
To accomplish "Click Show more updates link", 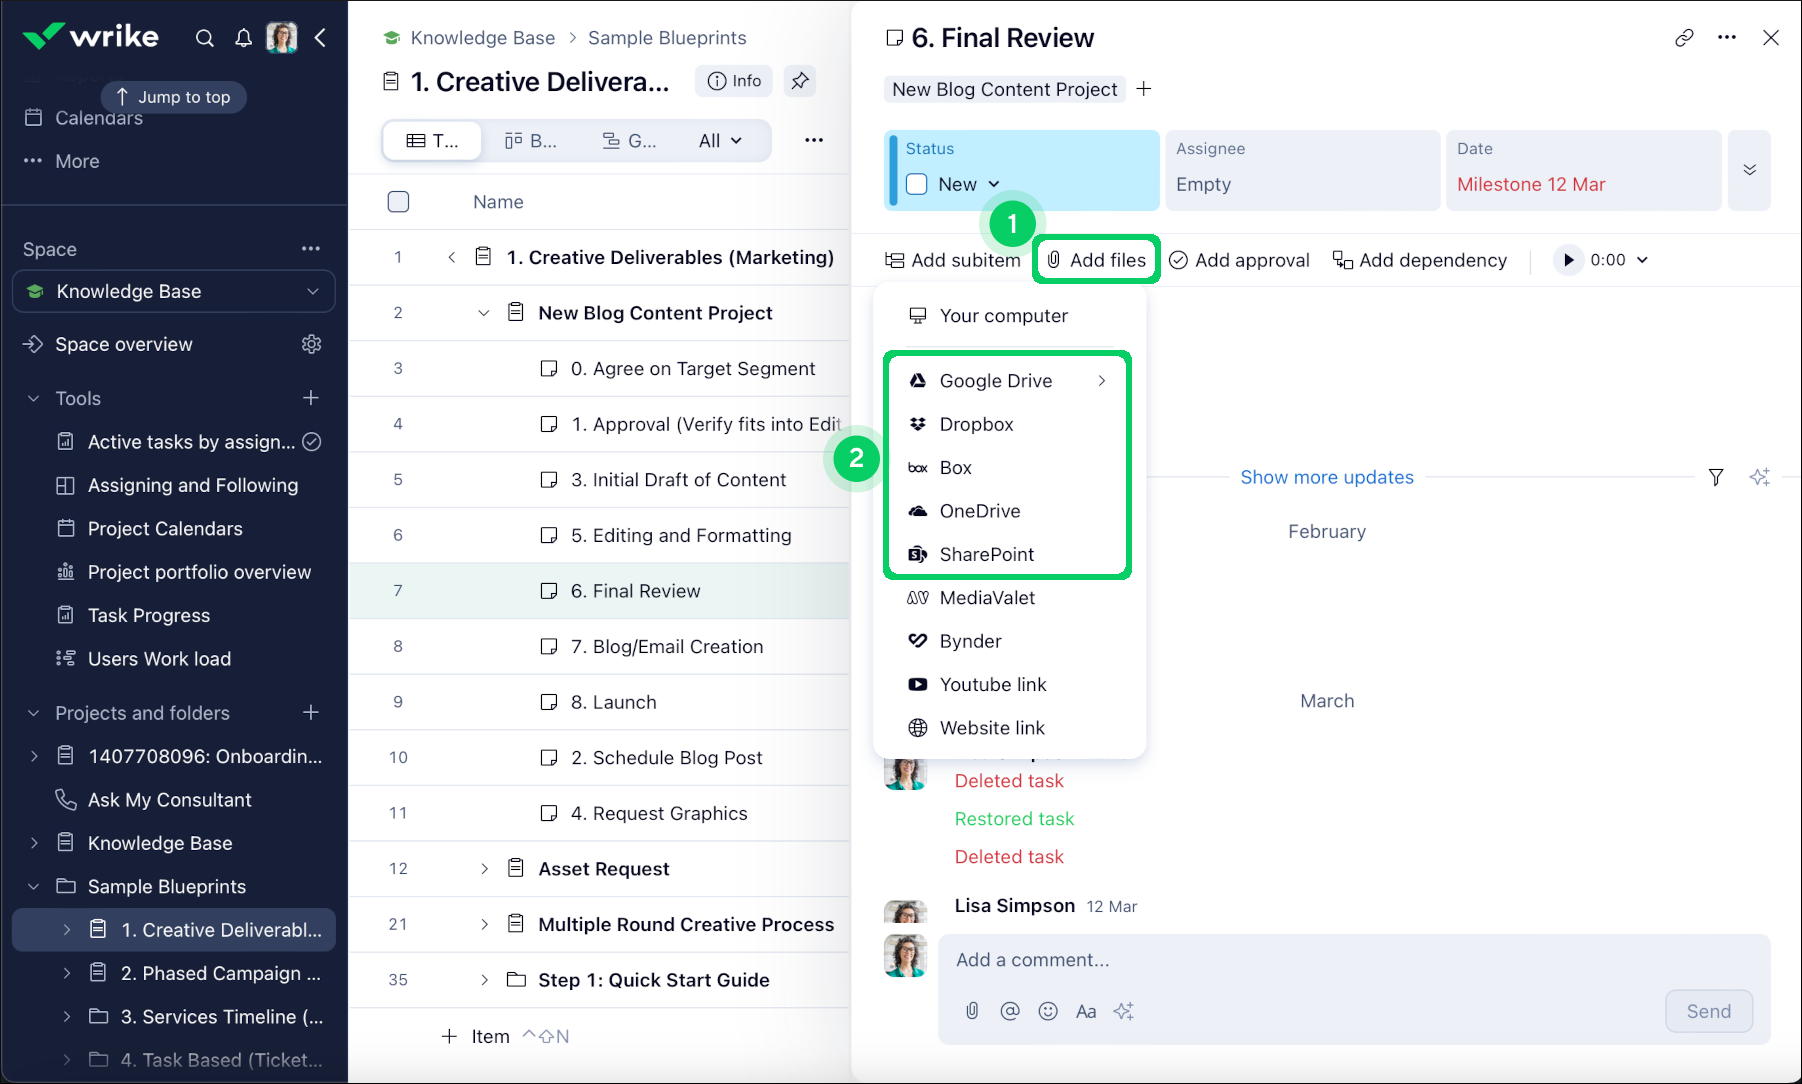I will 1326,477.
